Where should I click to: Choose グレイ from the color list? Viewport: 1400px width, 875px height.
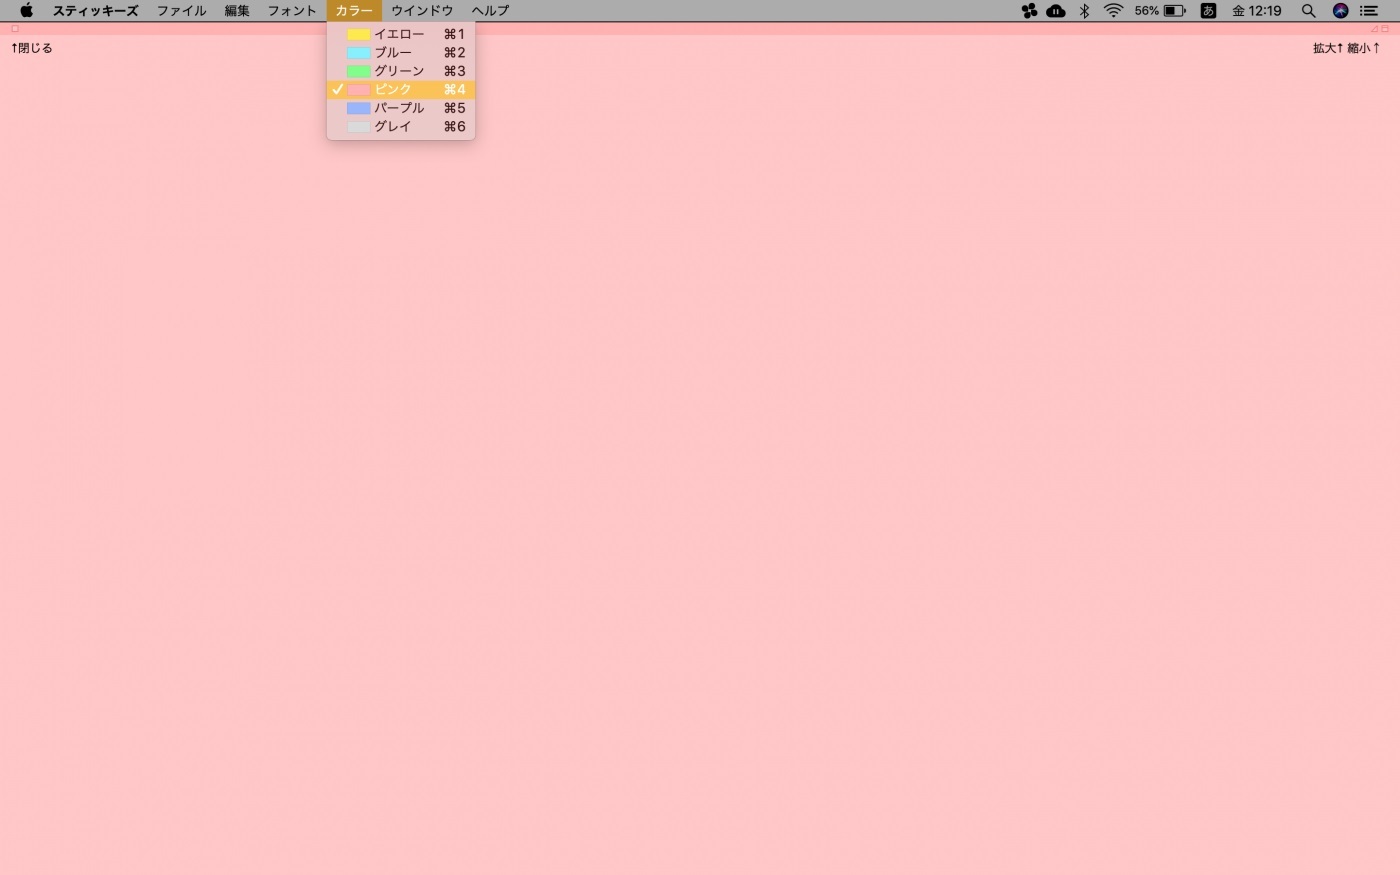401,126
